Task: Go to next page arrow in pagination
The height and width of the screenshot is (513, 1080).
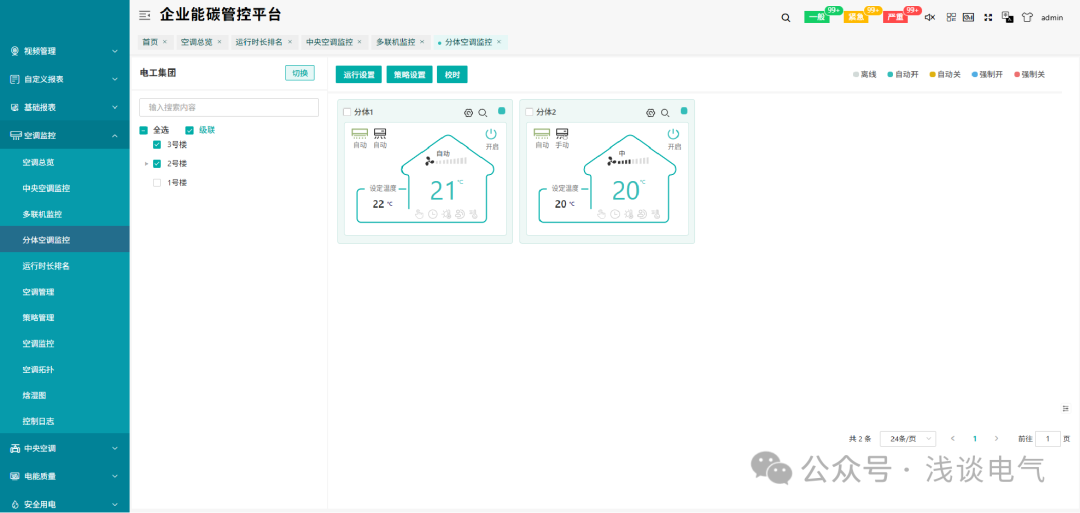Action: 996,439
